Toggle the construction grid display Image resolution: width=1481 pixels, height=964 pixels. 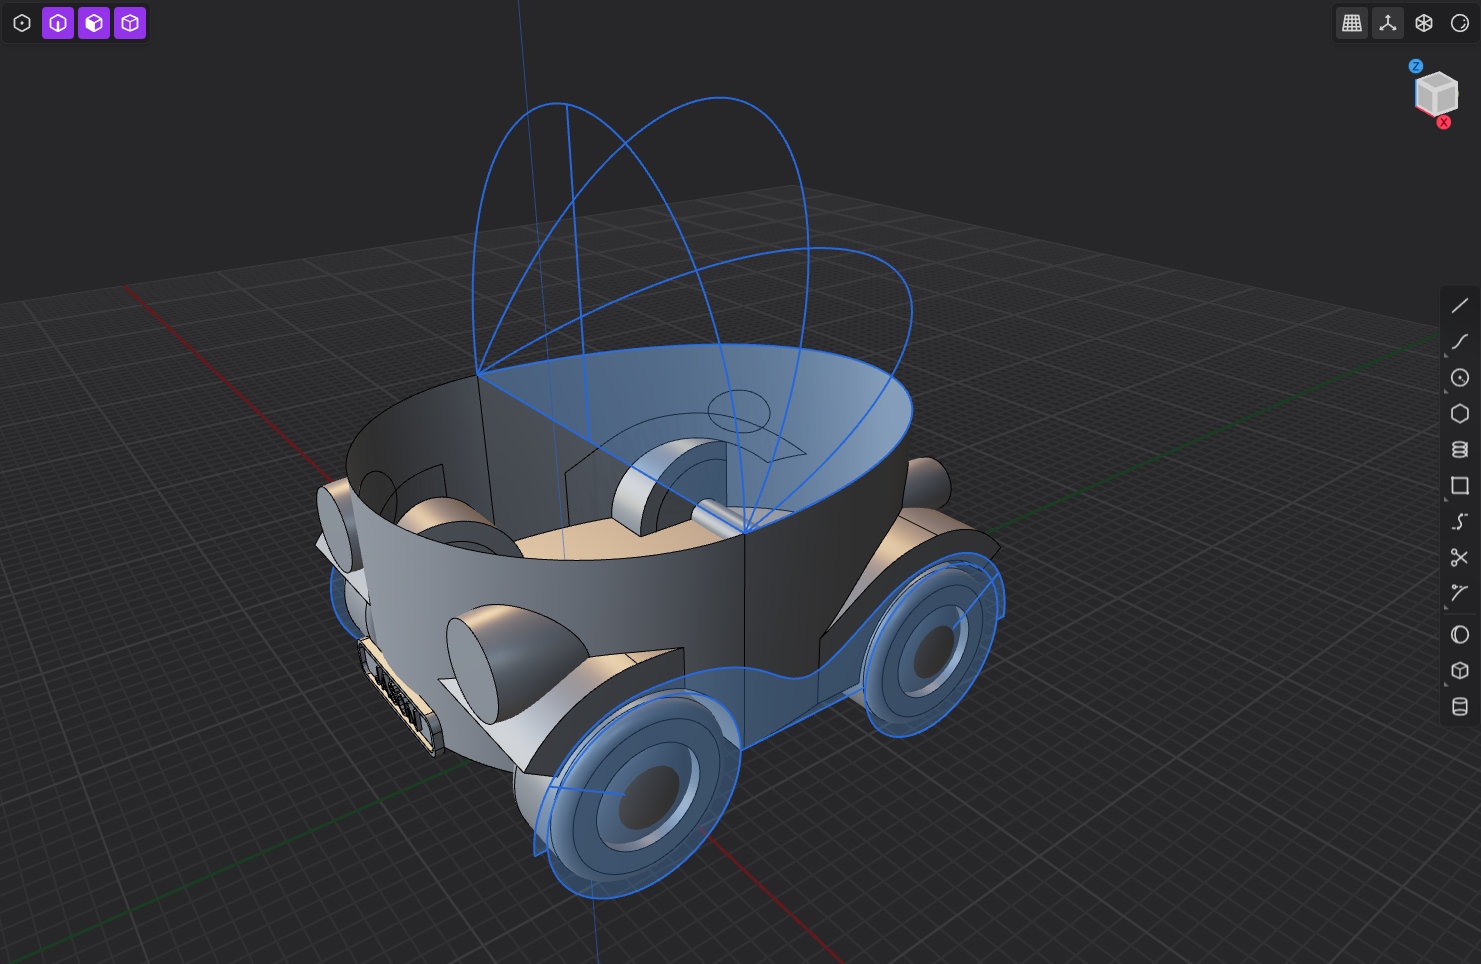(x=1352, y=23)
